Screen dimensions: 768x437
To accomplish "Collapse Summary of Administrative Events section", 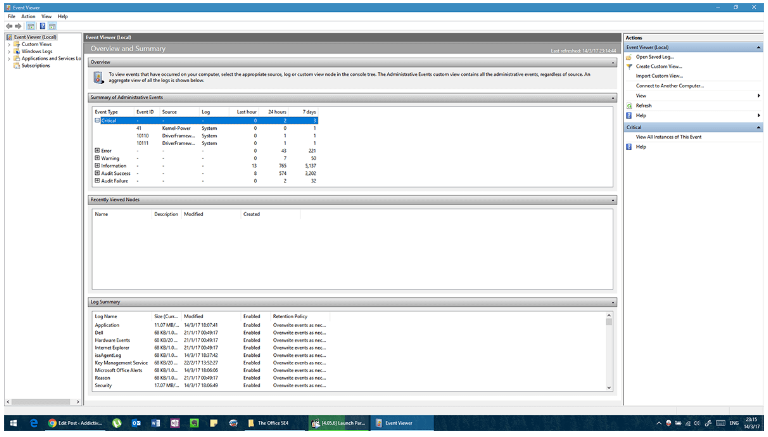I will click(x=613, y=98).
